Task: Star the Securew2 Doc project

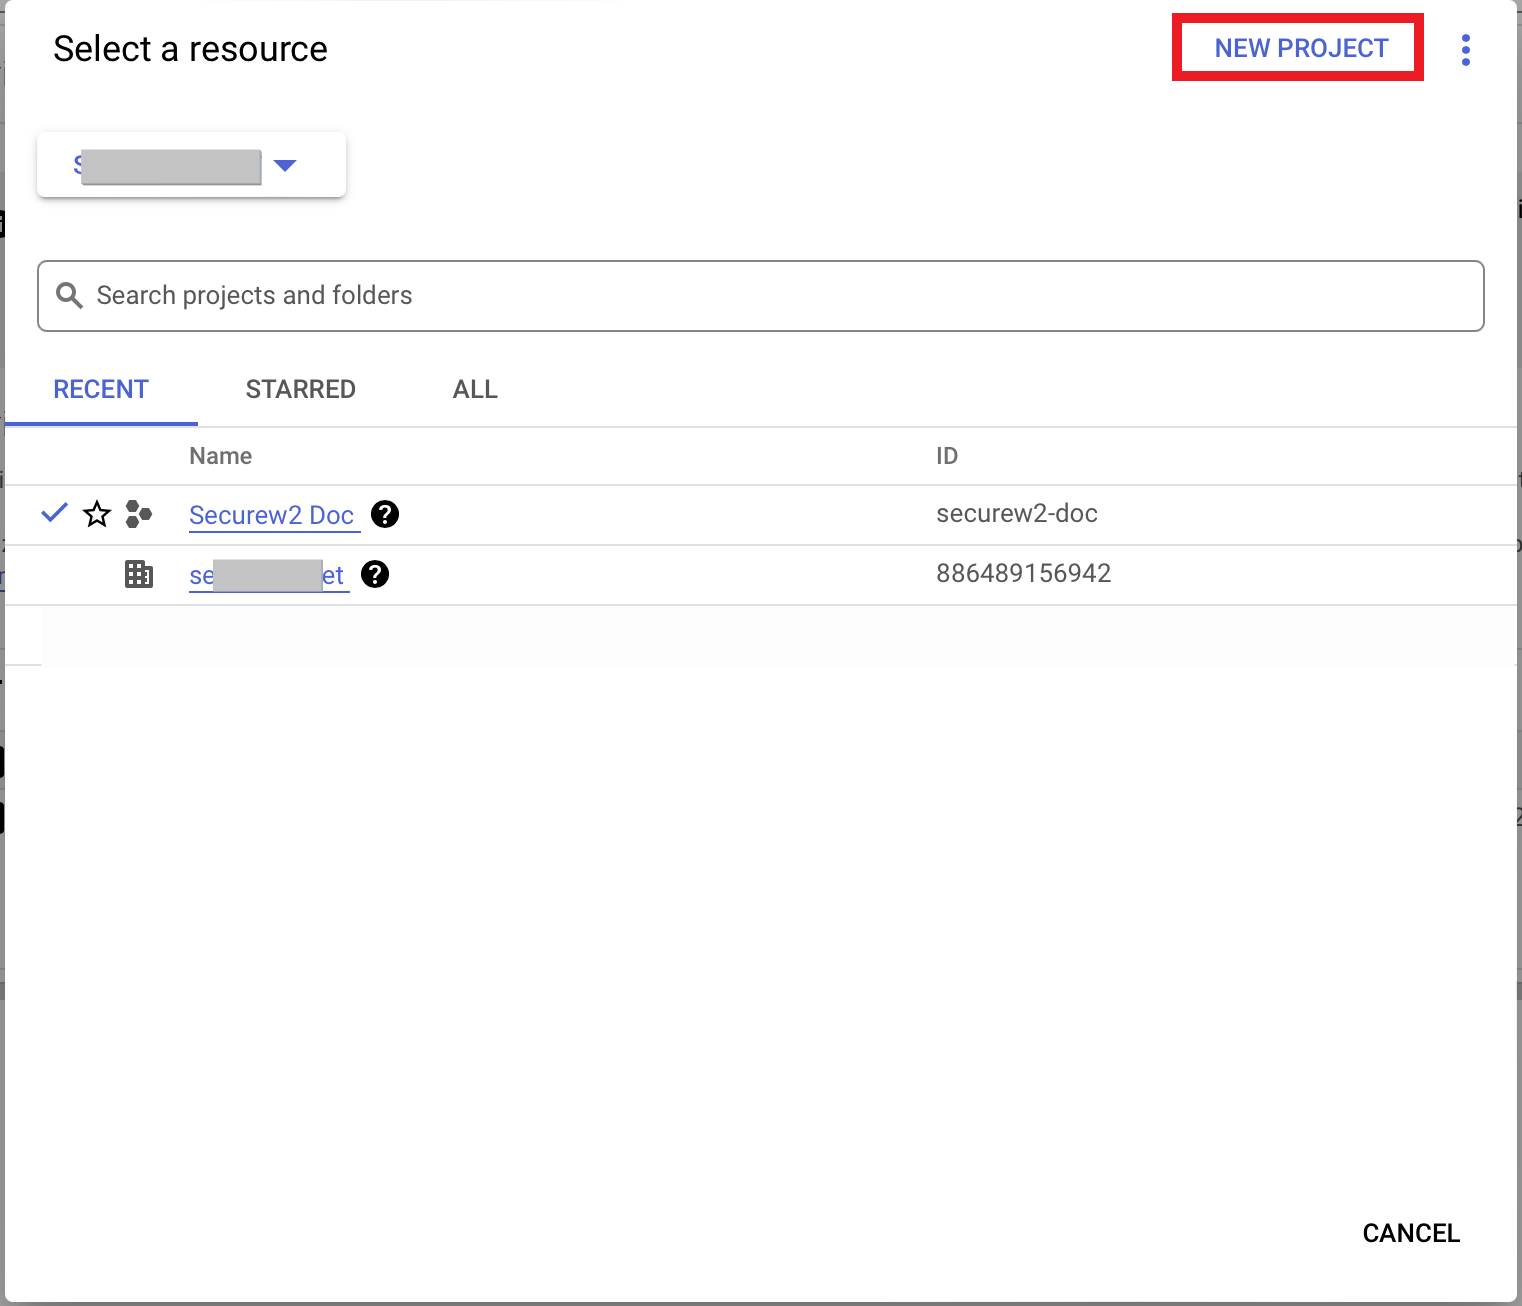Action: (97, 514)
